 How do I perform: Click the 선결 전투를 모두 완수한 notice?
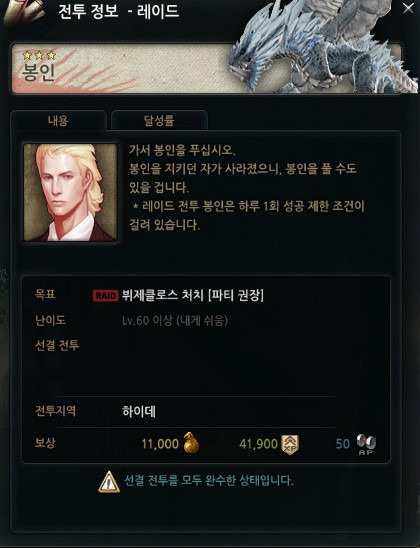coord(209,481)
